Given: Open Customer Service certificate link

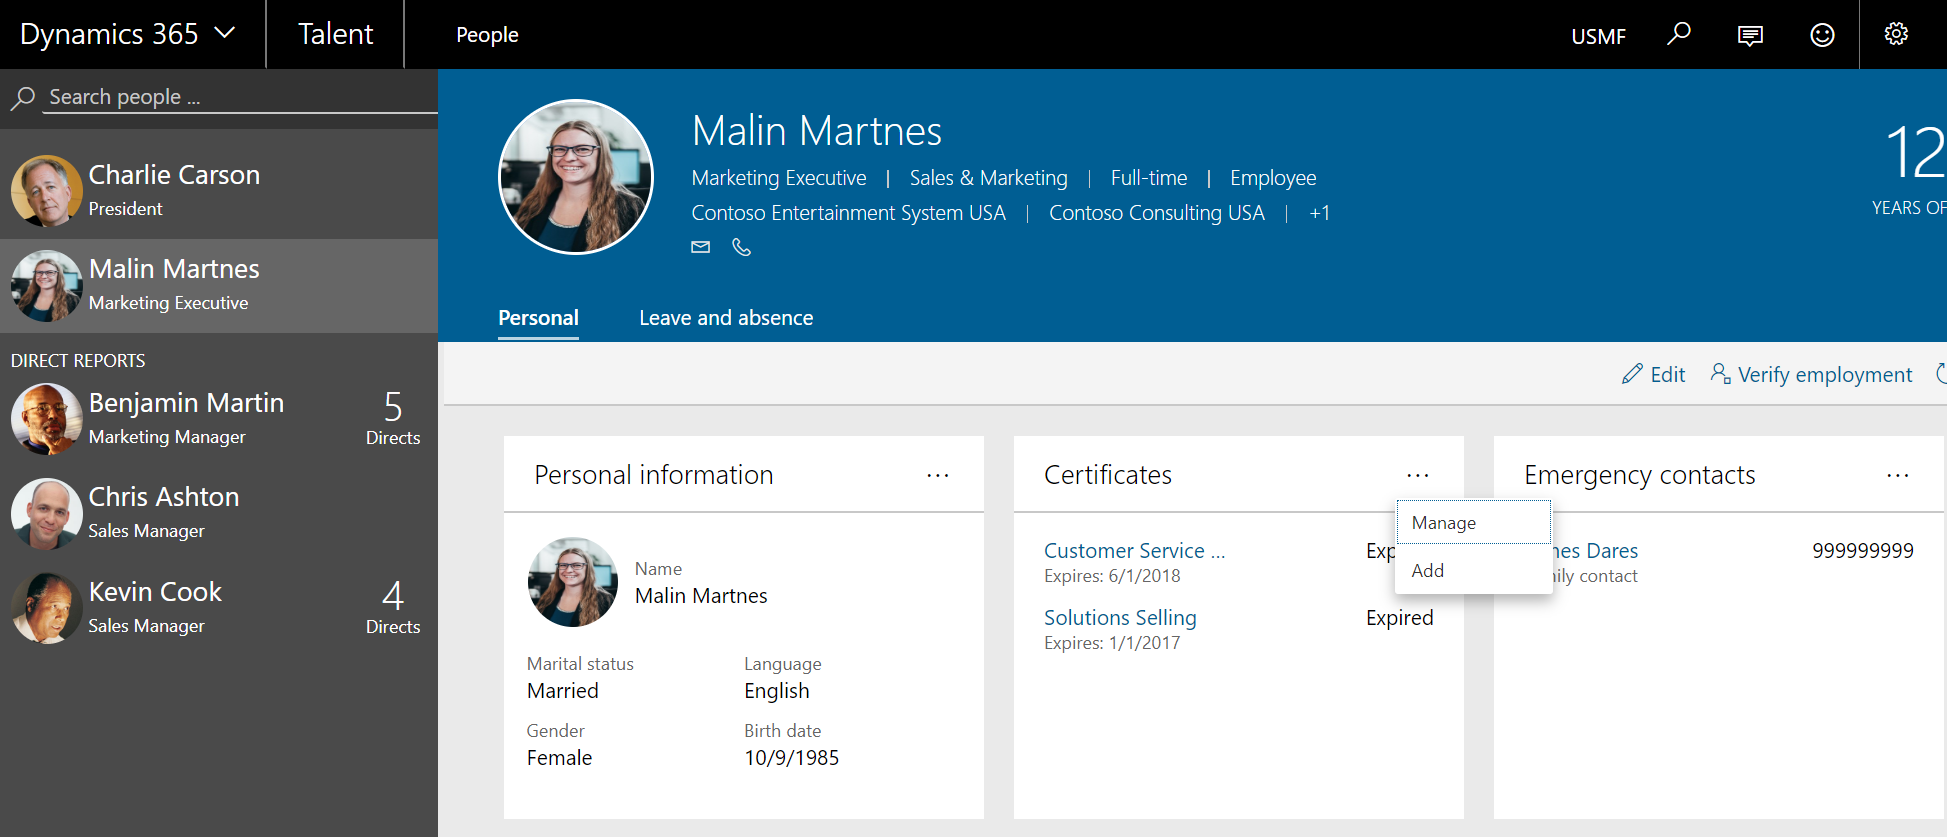Looking at the screenshot, I should [1134, 551].
